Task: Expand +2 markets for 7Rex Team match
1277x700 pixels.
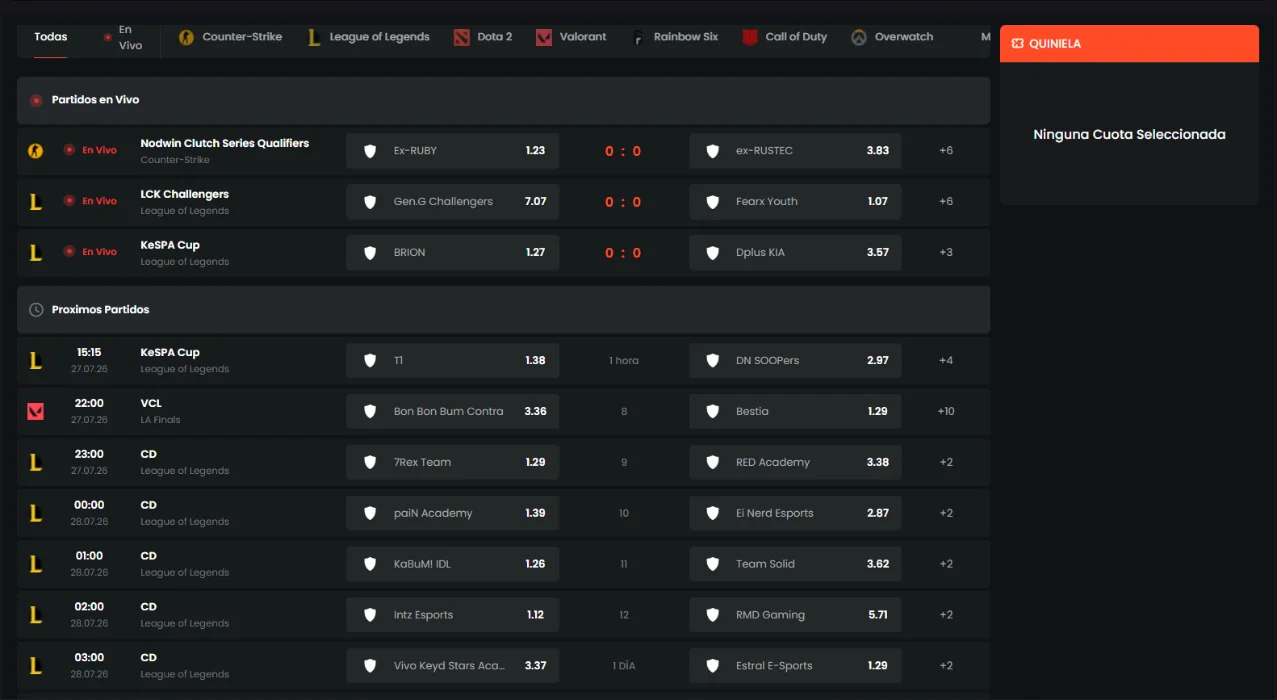Action: click(946, 462)
